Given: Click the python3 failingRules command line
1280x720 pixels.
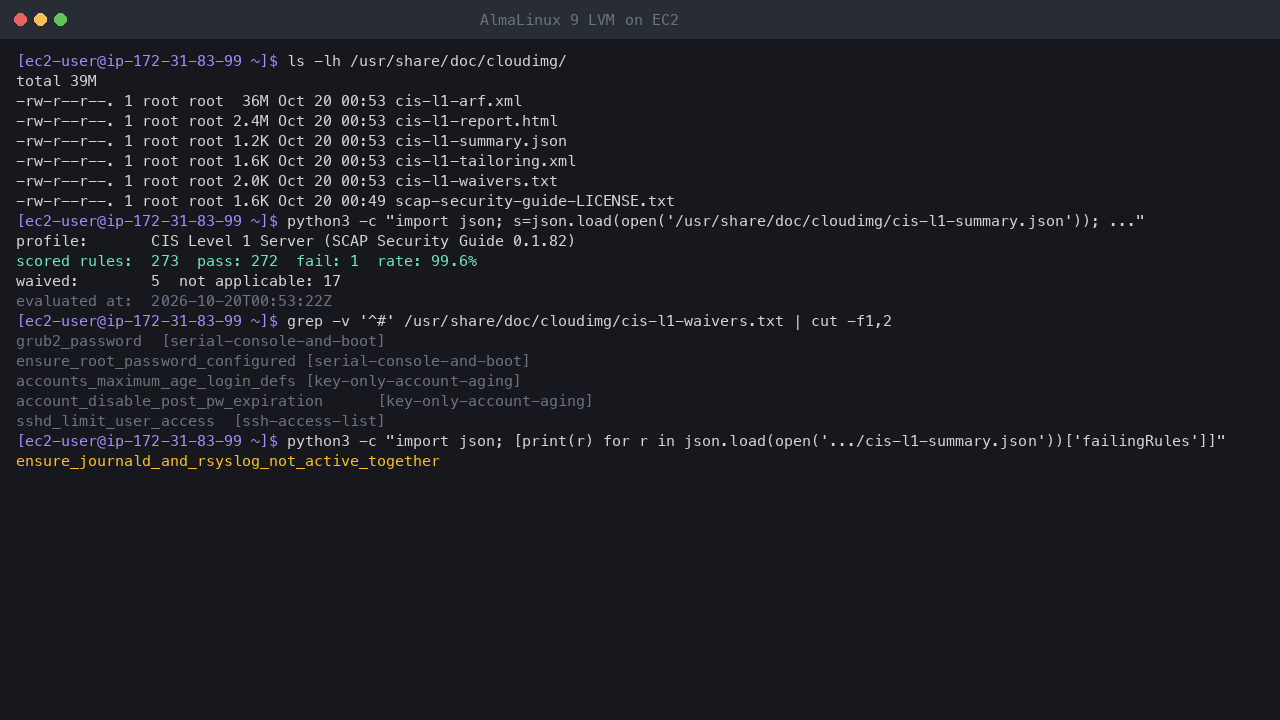Looking at the screenshot, I should (756, 441).
